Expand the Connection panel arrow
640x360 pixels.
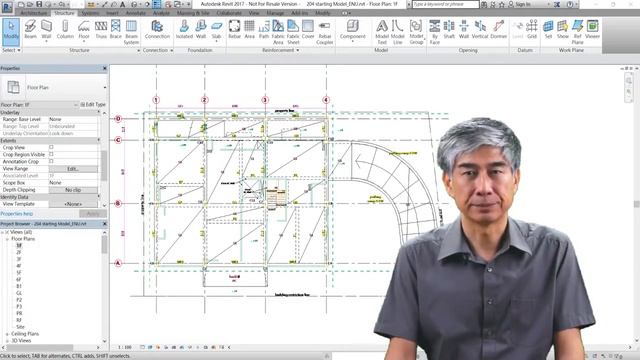point(172,50)
